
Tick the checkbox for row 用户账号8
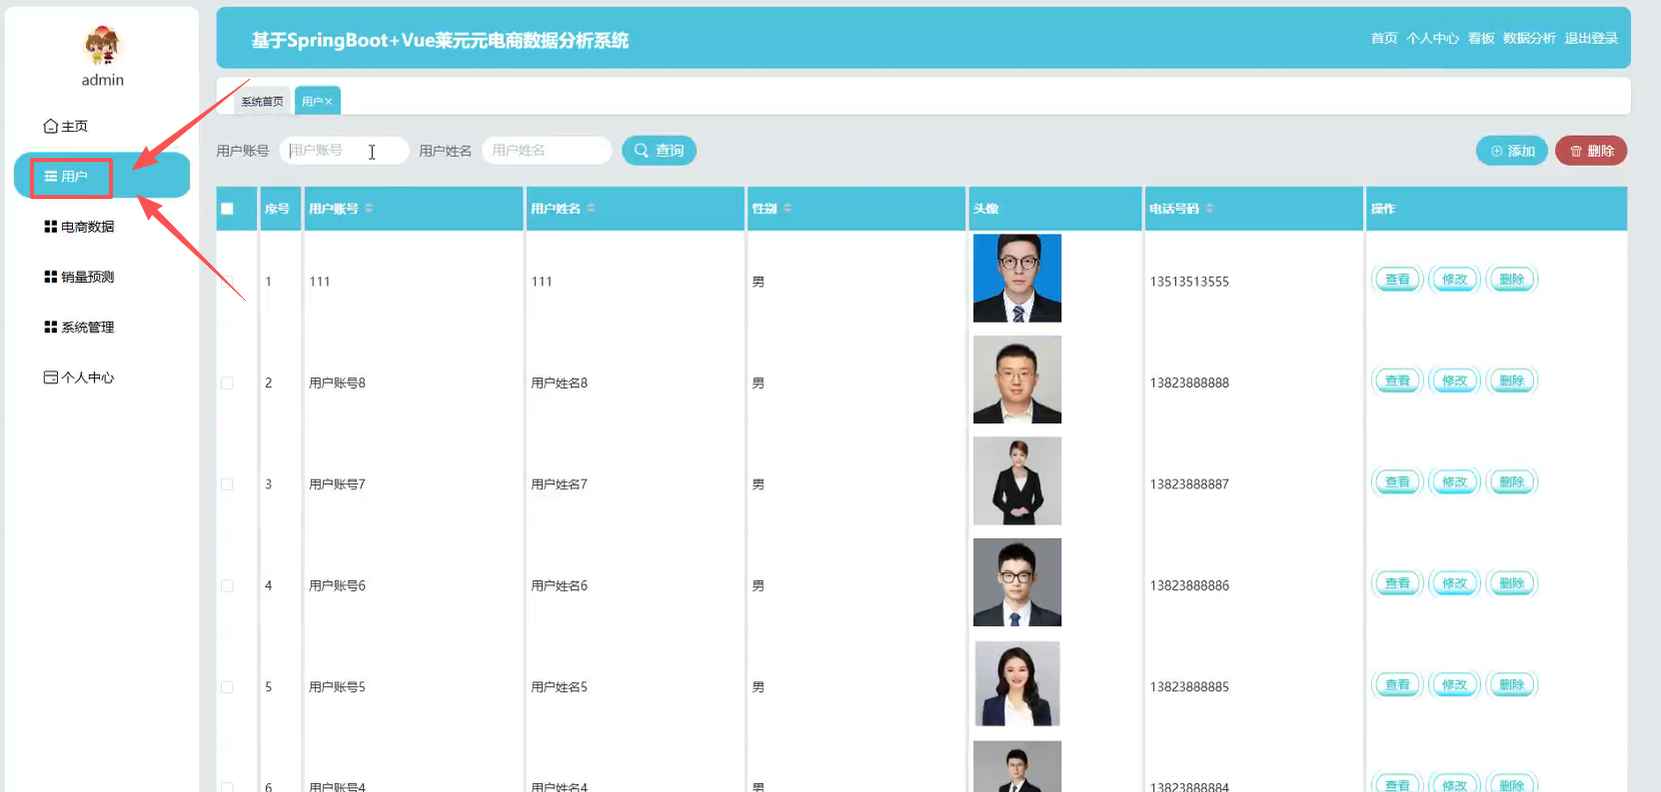coord(227,383)
